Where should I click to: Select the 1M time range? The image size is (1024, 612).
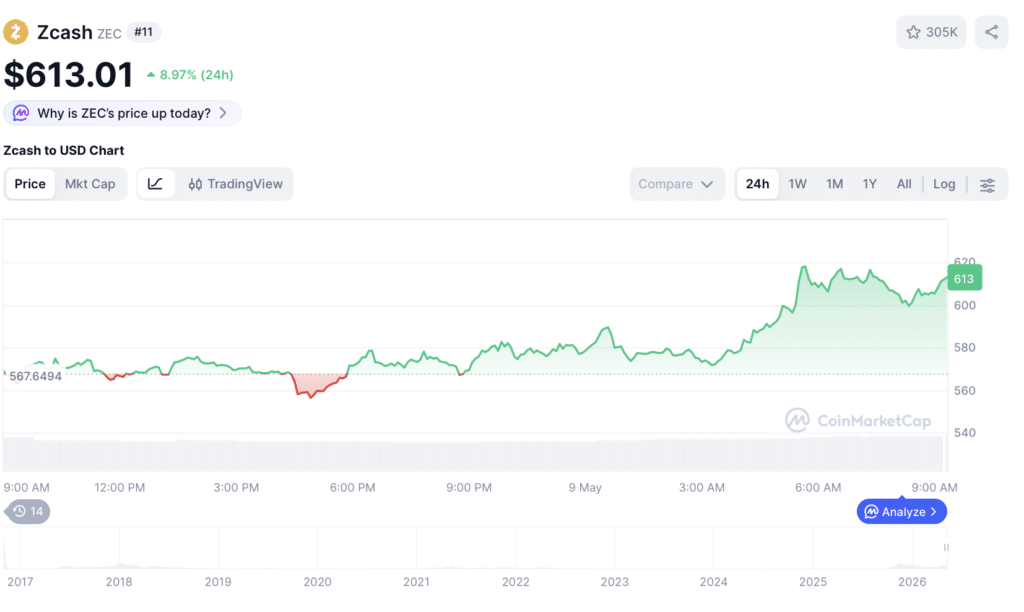pyautogui.click(x=834, y=184)
